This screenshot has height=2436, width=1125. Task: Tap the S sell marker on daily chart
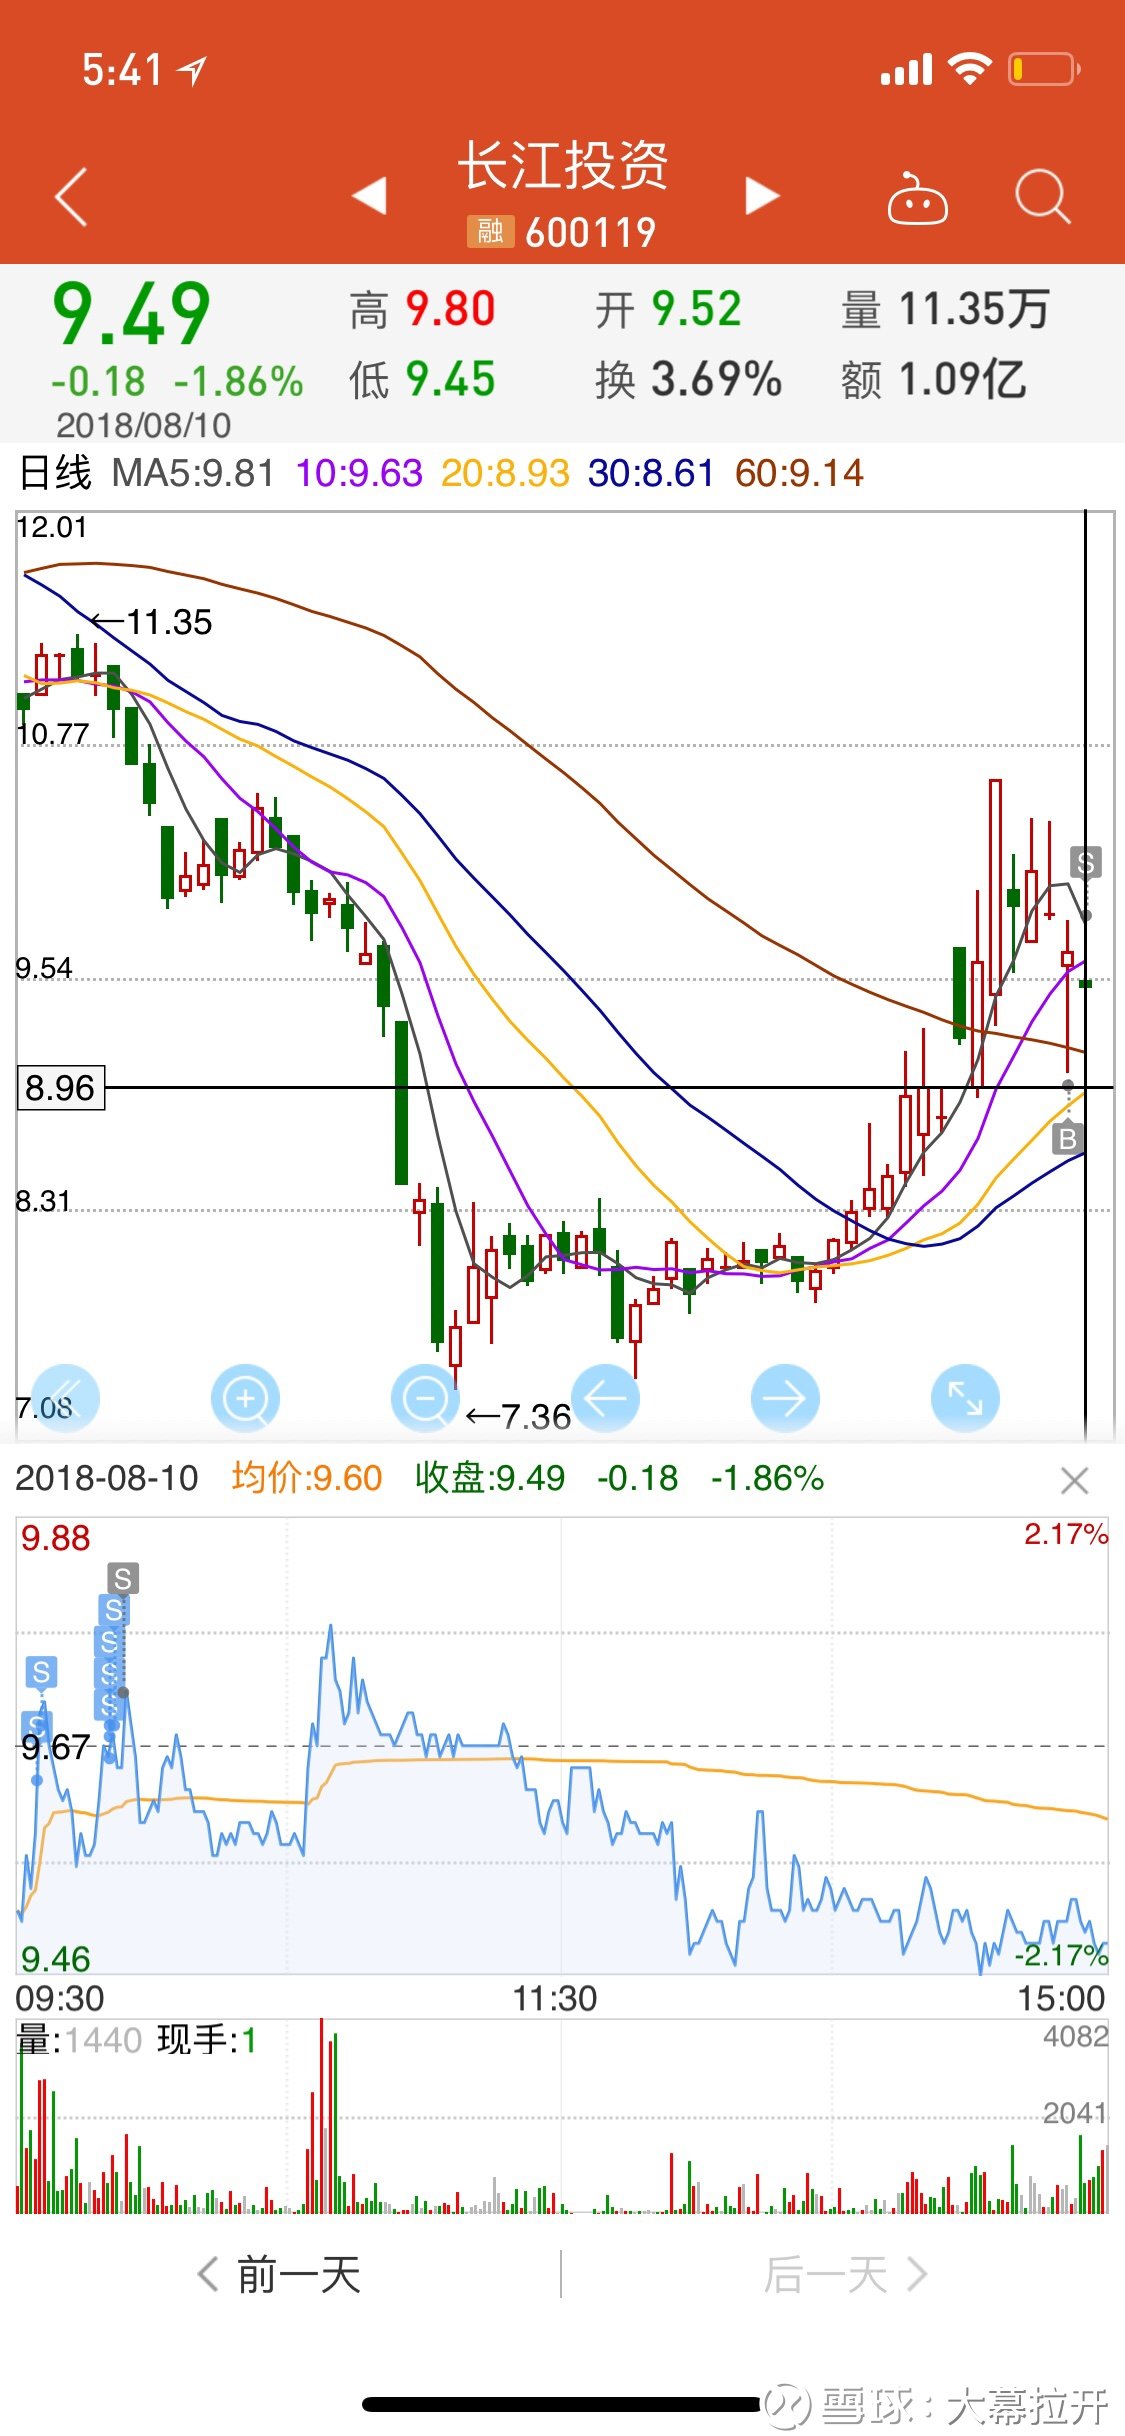pyautogui.click(x=1086, y=862)
